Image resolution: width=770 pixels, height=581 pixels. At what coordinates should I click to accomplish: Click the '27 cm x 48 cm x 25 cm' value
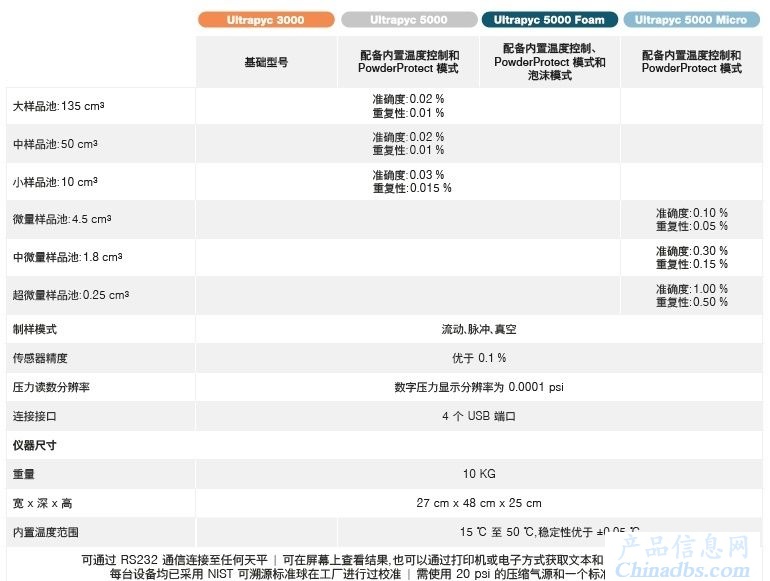(479, 503)
